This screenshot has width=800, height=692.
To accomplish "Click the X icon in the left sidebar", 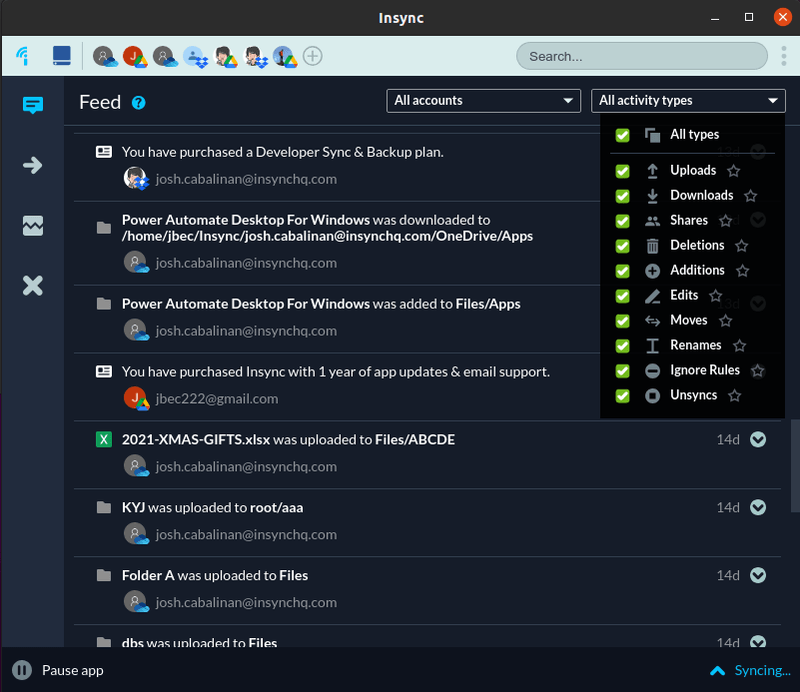I will [32, 285].
